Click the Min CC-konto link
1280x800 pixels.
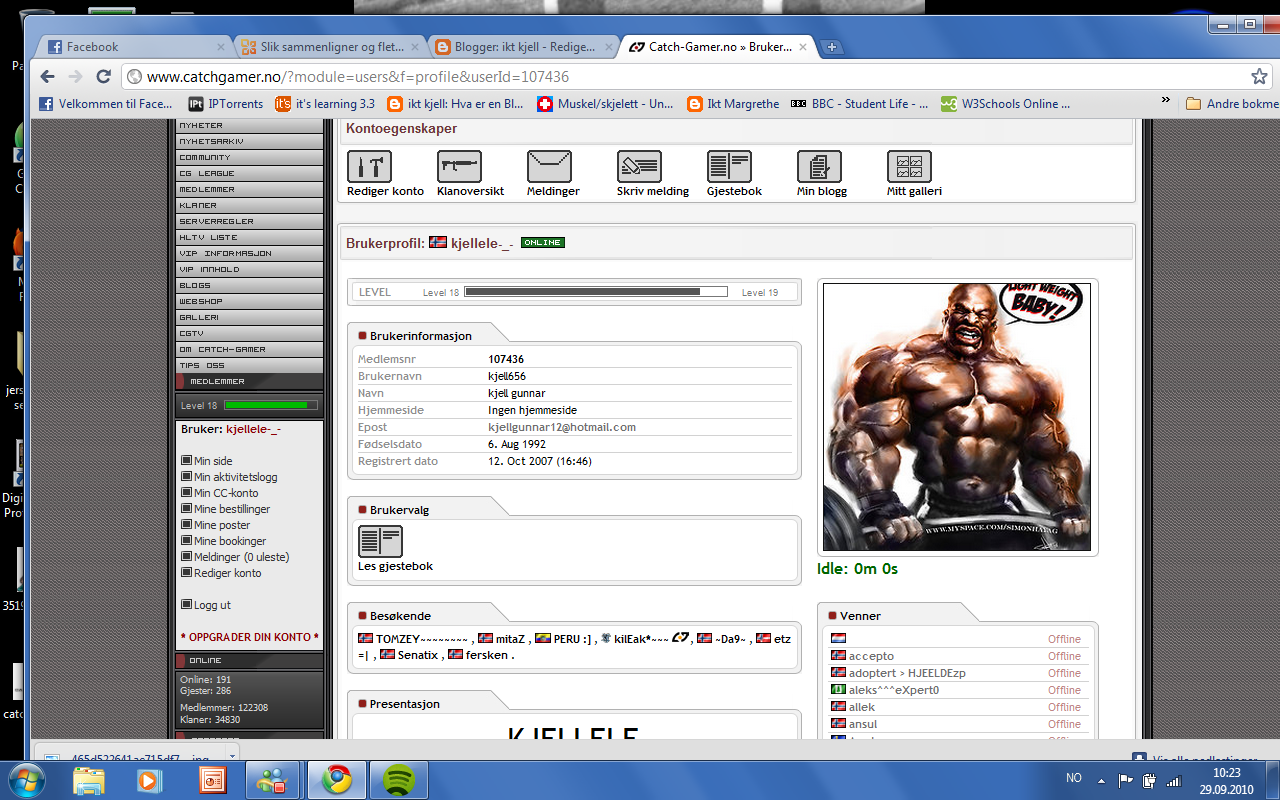[x=226, y=493]
